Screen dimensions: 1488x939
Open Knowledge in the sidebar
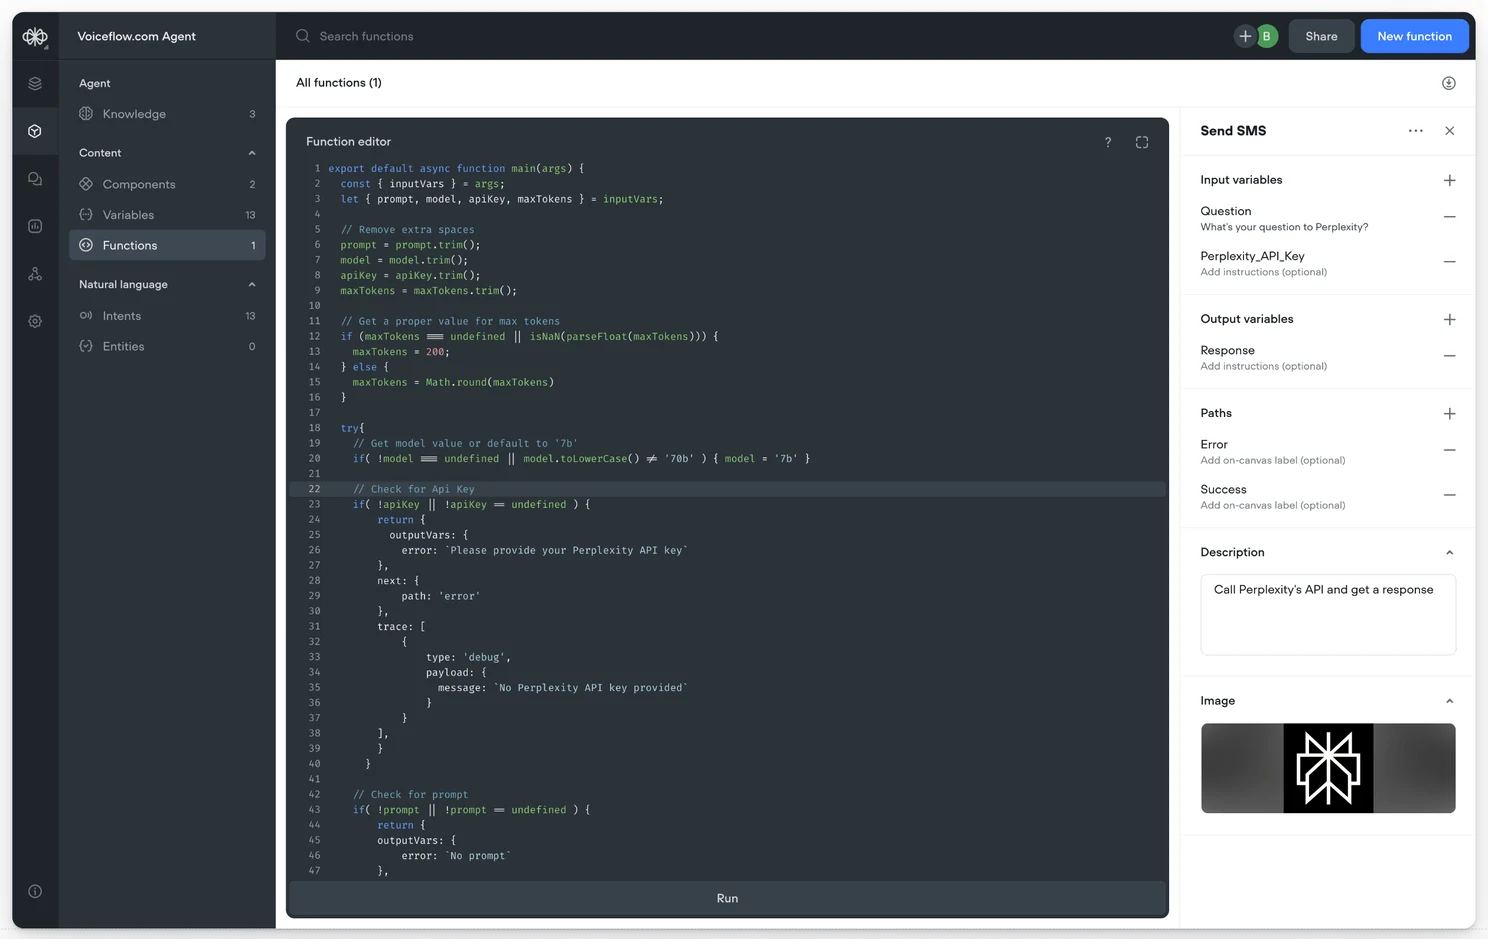pyautogui.click(x=167, y=114)
